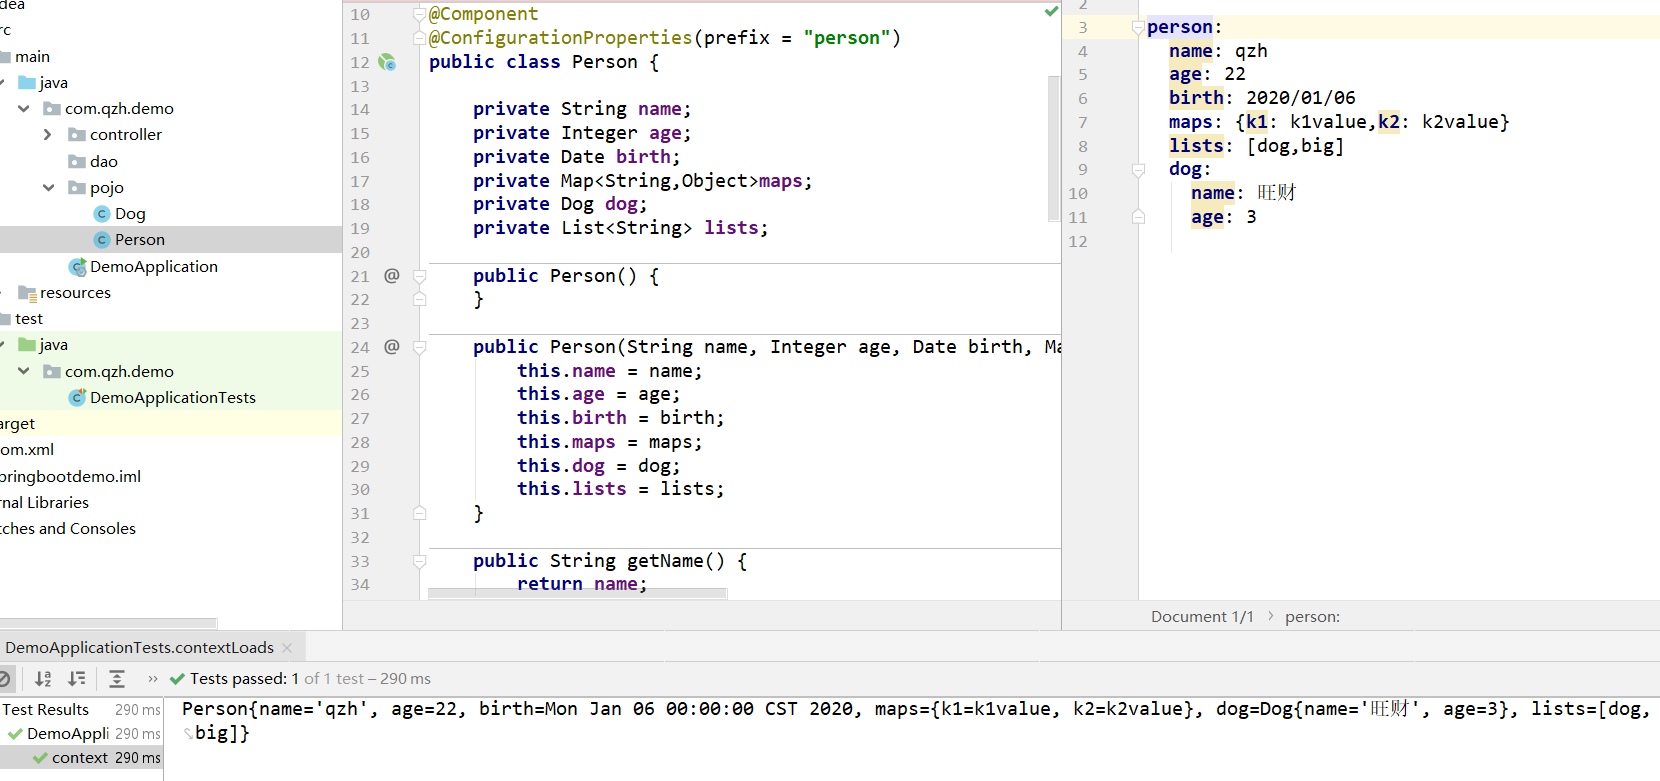Collapse the com.qzh.demo package under test
The width and height of the screenshot is (1660, 781).
tap(24, 372)
